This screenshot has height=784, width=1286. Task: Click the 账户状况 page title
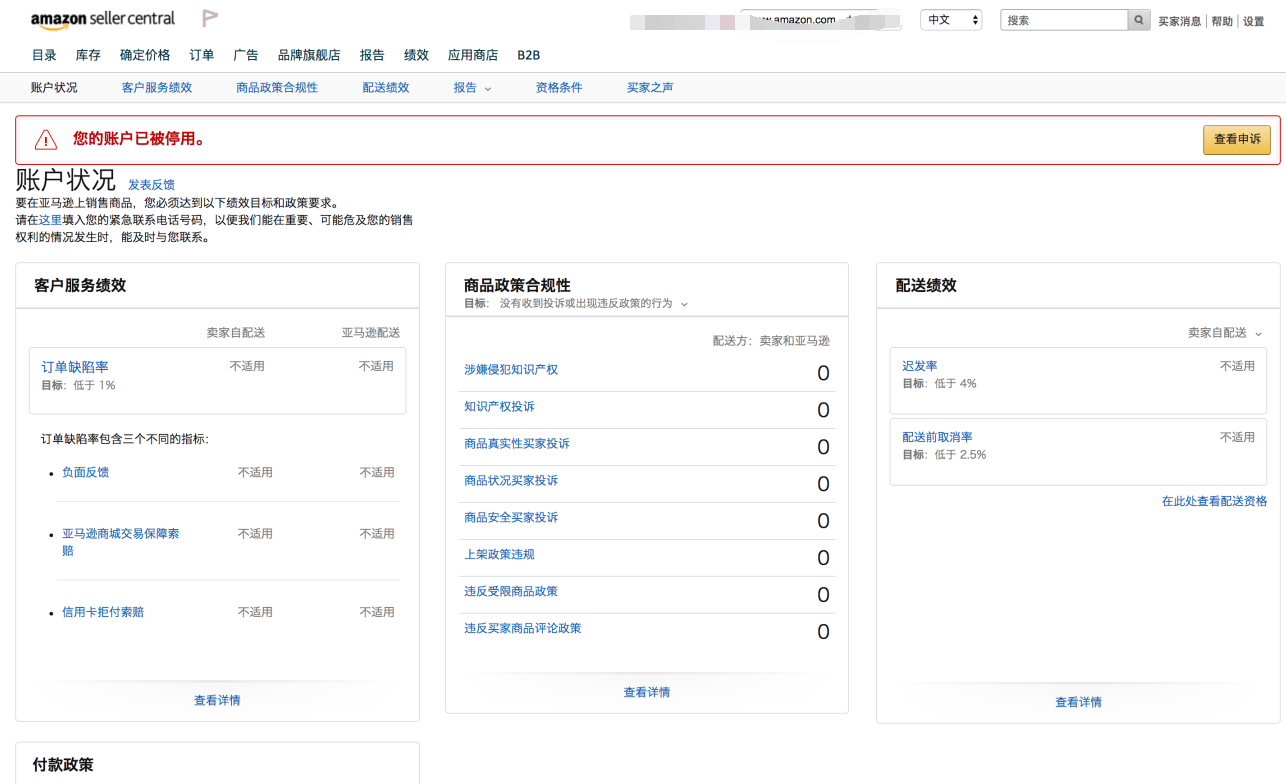point(66,181)
